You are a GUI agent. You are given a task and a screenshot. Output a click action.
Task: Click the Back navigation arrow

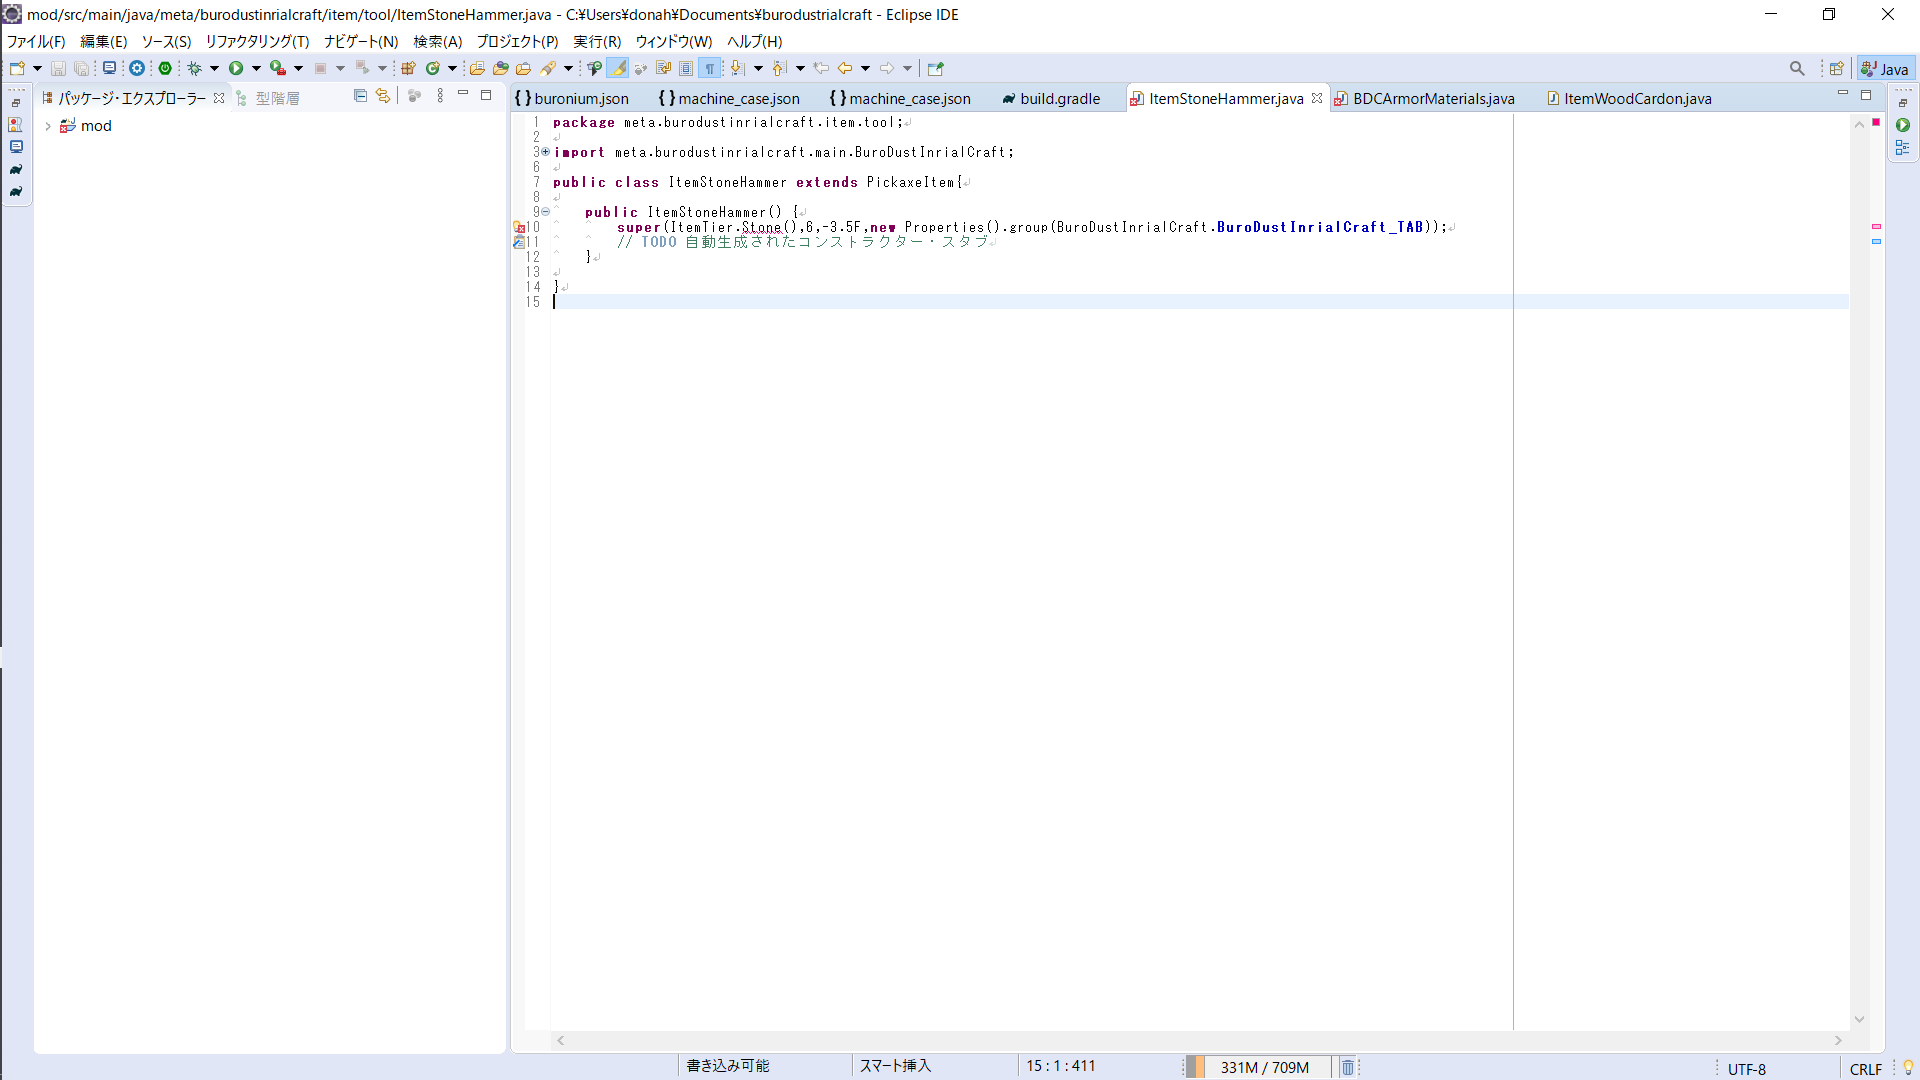pos(845,68)
